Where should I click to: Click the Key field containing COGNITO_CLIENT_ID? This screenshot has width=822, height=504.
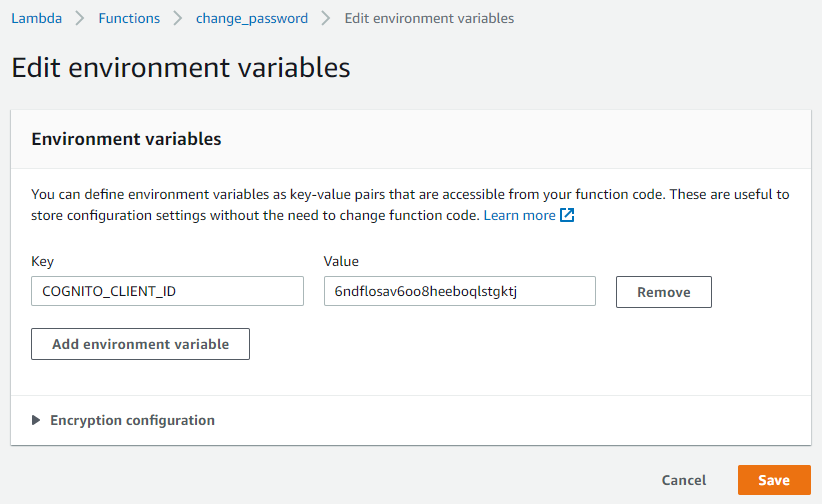pyautogui.click(x=167, y=291)
